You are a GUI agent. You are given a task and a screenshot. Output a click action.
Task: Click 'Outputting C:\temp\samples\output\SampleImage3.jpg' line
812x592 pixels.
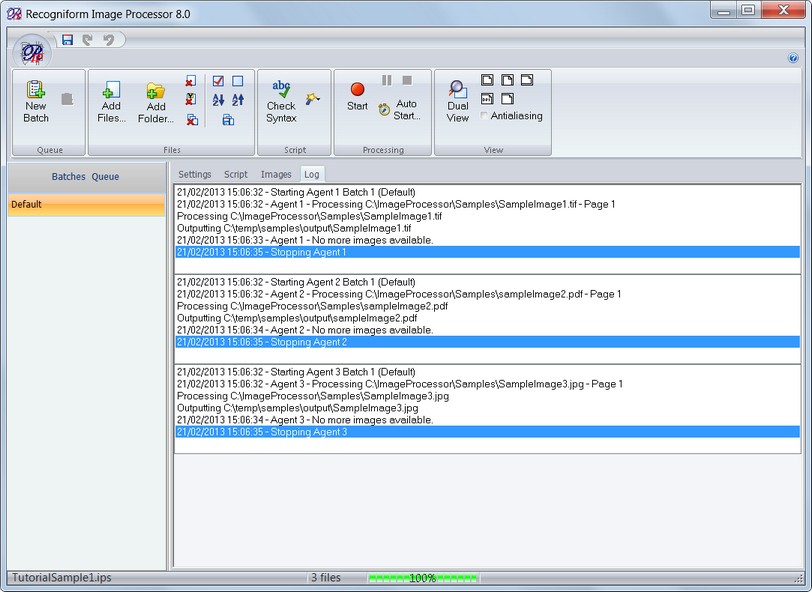298,408
